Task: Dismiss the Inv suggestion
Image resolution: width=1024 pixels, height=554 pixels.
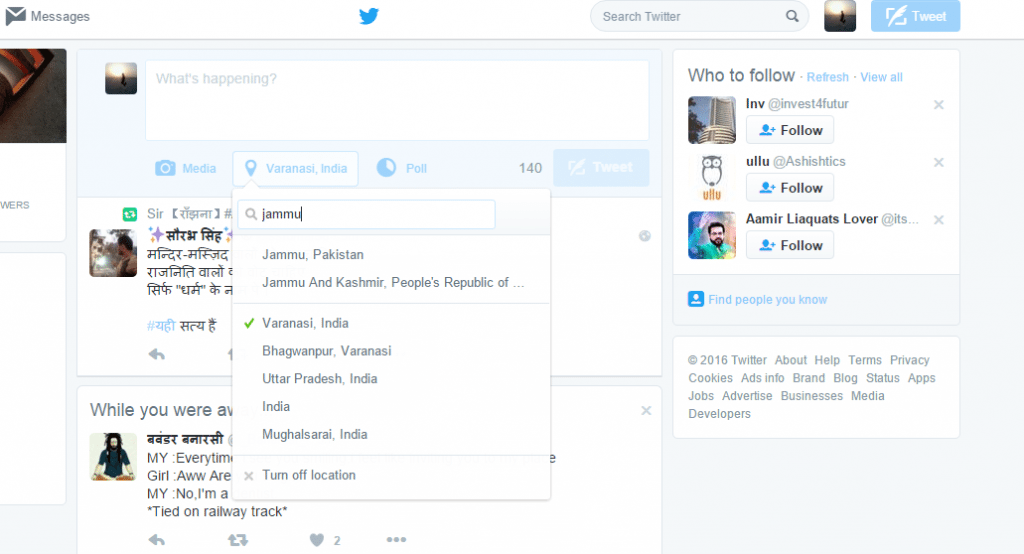Action: (x=938, y=105)
